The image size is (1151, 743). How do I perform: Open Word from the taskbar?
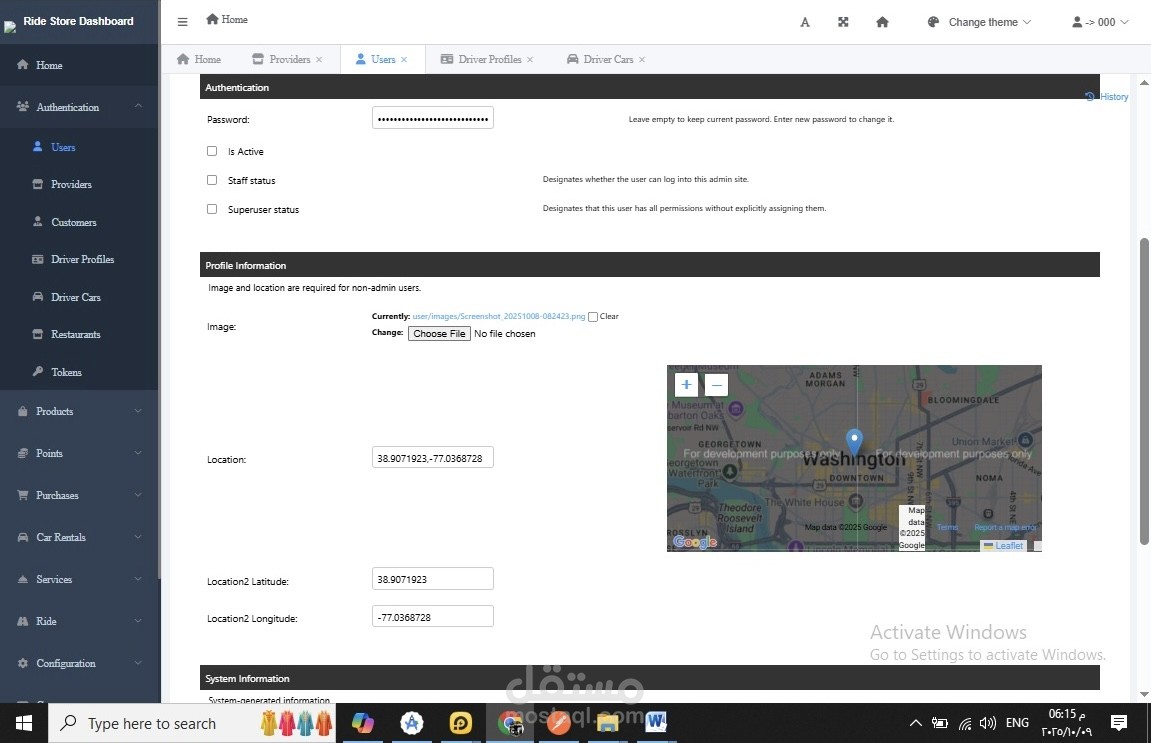pyautogui.click(x=656, y=723)
